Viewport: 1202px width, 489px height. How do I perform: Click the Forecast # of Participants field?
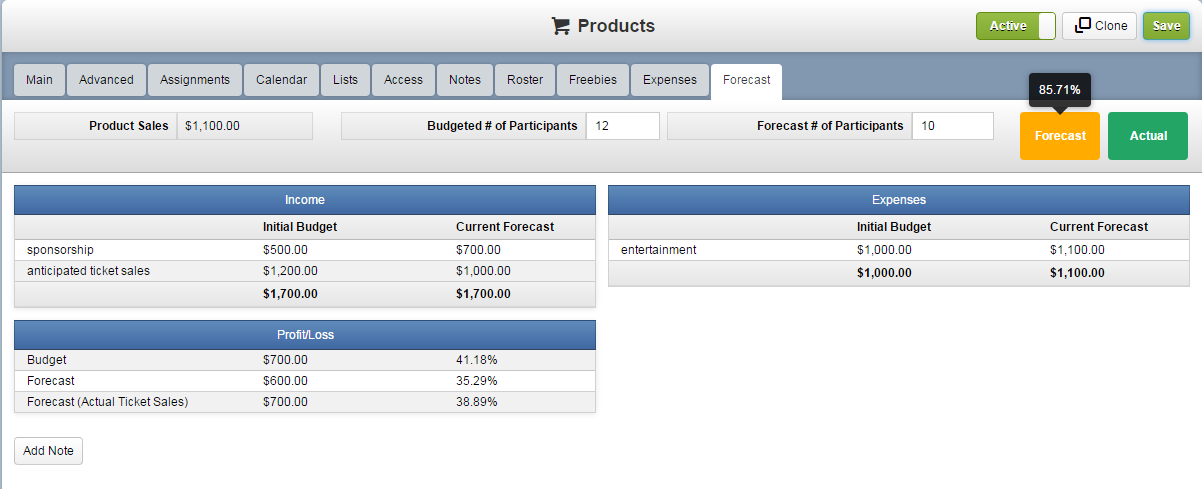[953, 126]
